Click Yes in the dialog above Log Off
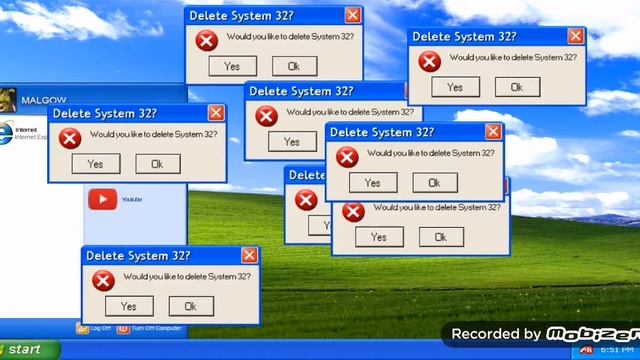 point(129,306)
